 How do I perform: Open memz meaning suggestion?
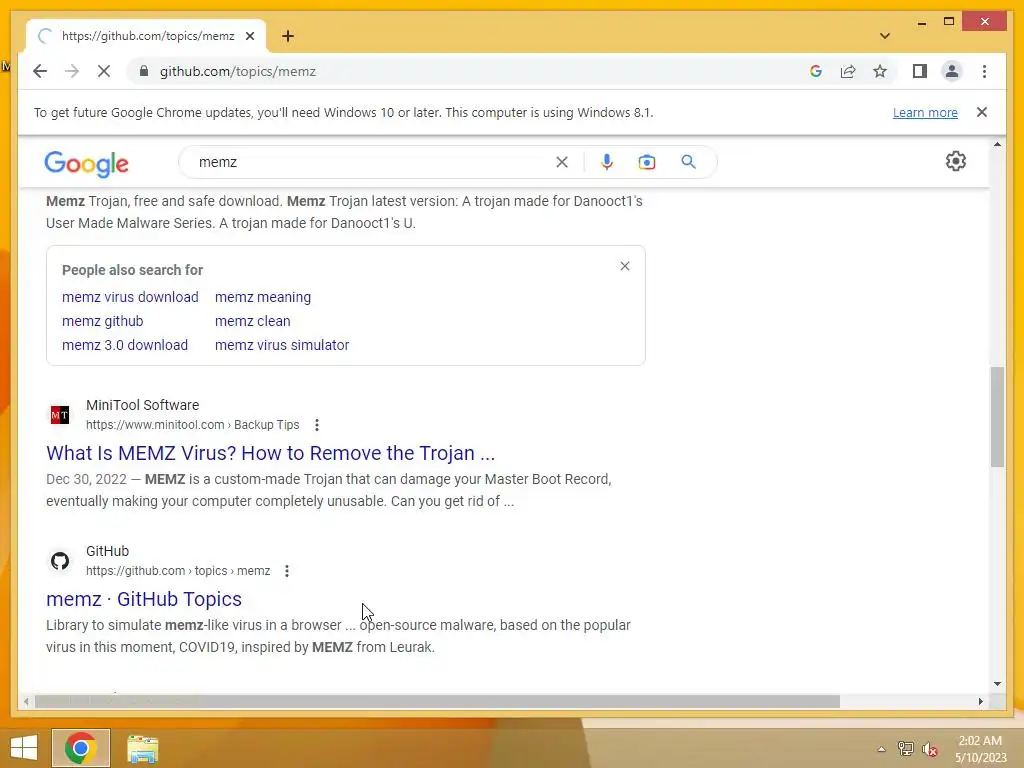point(263,297)
